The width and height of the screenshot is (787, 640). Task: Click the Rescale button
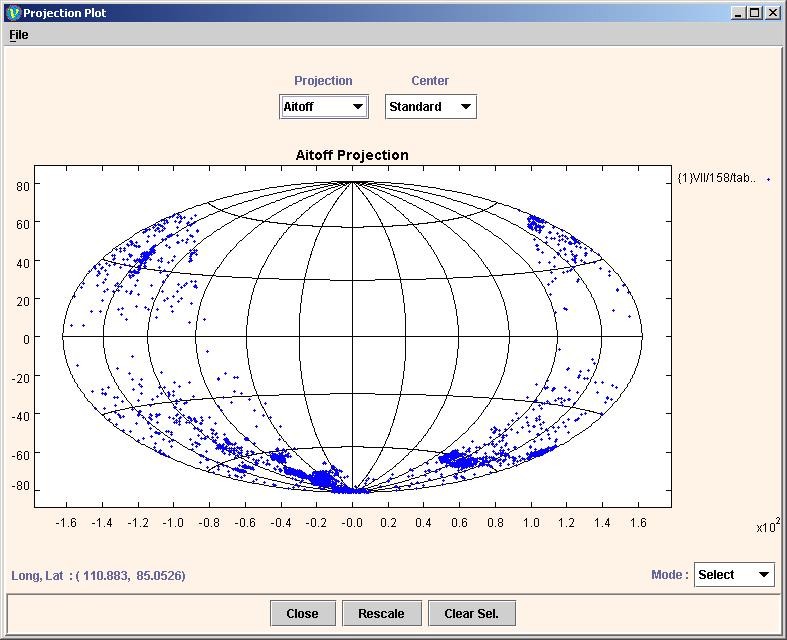coord(381,613)
